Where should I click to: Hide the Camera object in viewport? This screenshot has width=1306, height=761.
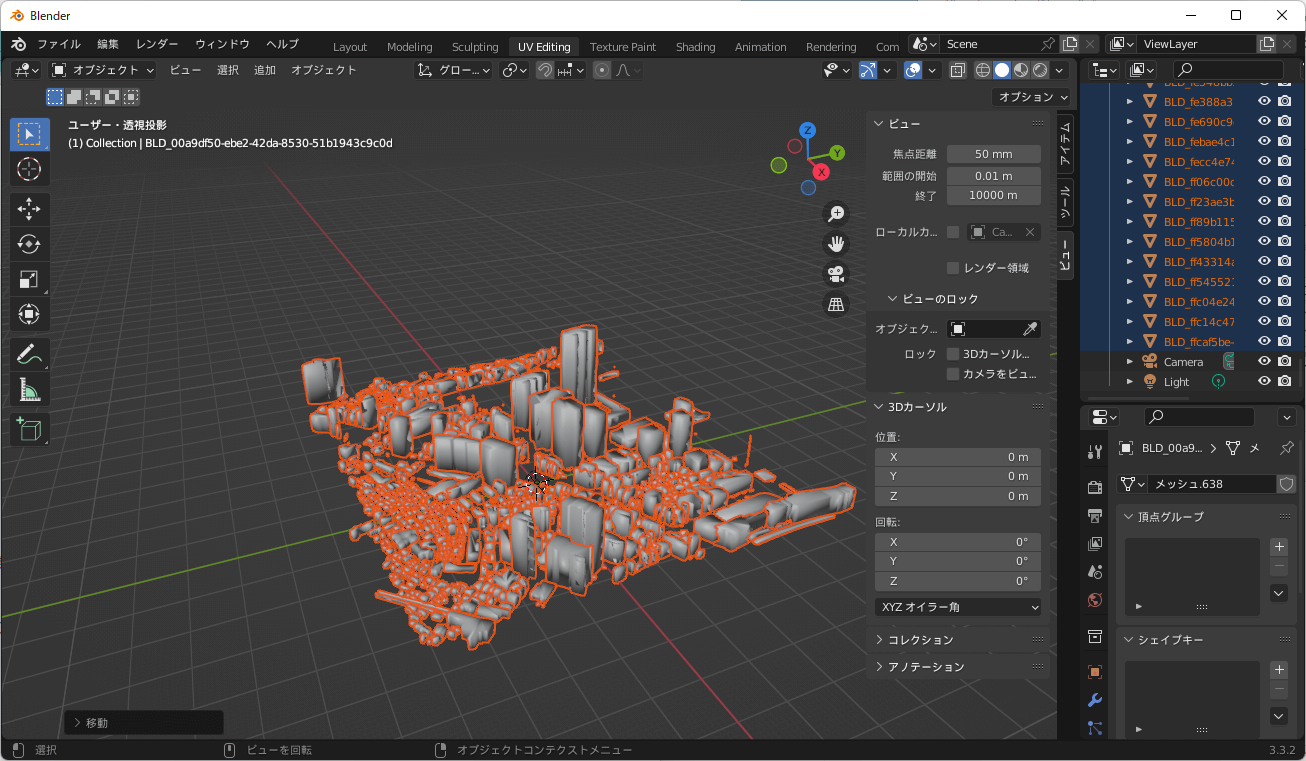pos(1264,361)
